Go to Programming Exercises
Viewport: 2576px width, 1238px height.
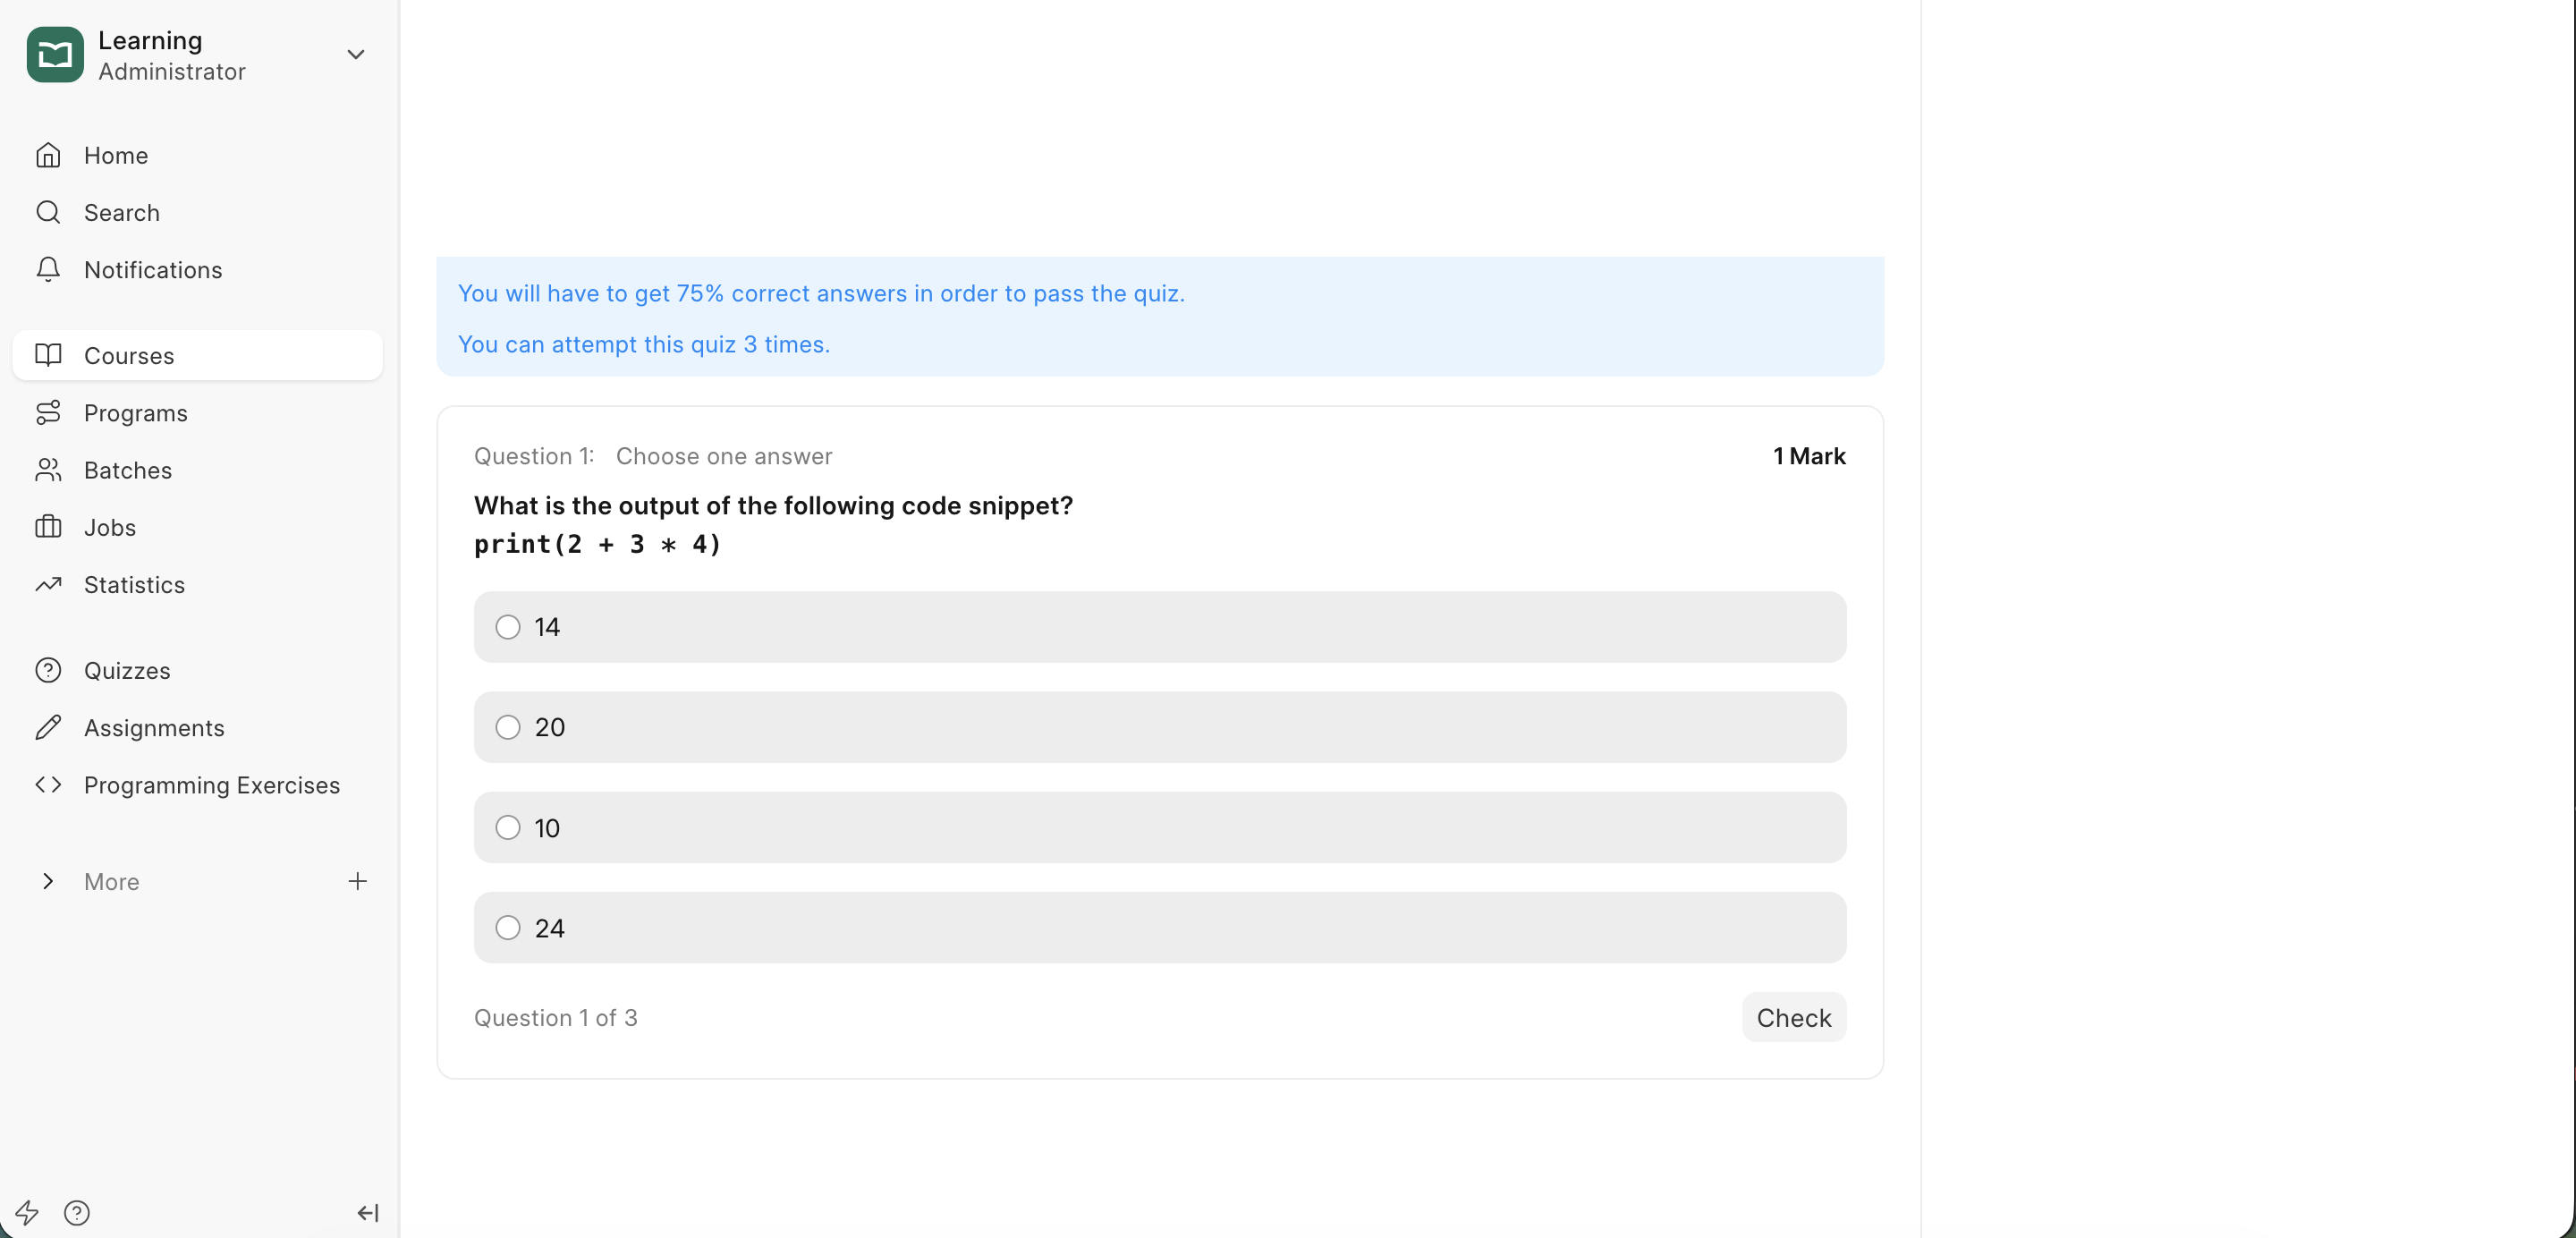(211, 785)
